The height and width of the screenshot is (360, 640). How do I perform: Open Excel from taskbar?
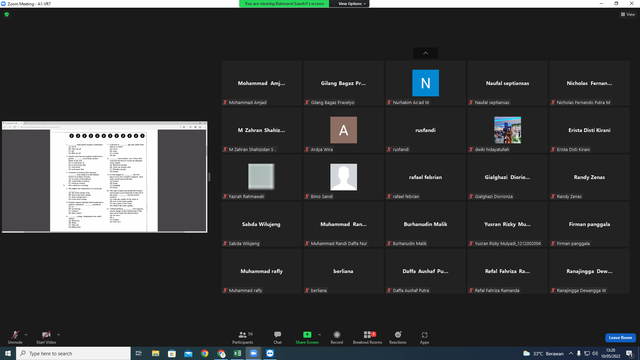coord(237,353)
